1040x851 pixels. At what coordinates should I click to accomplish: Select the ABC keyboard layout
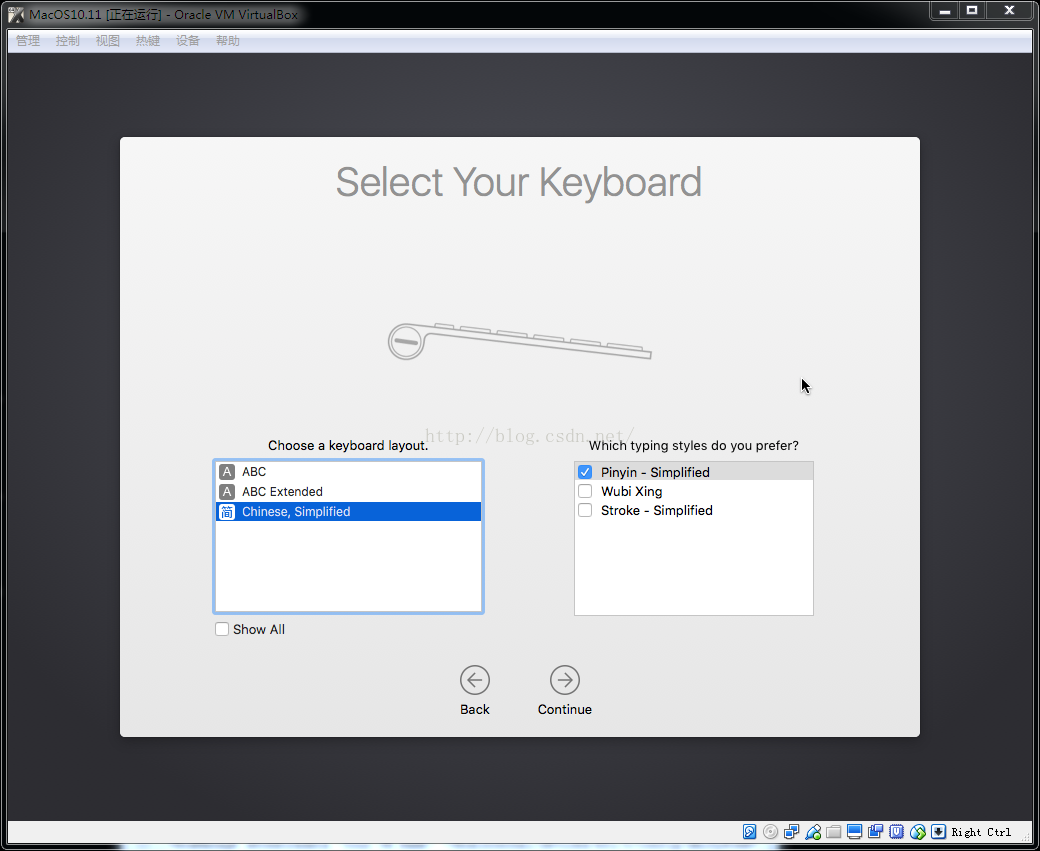[x=348, y=472]
